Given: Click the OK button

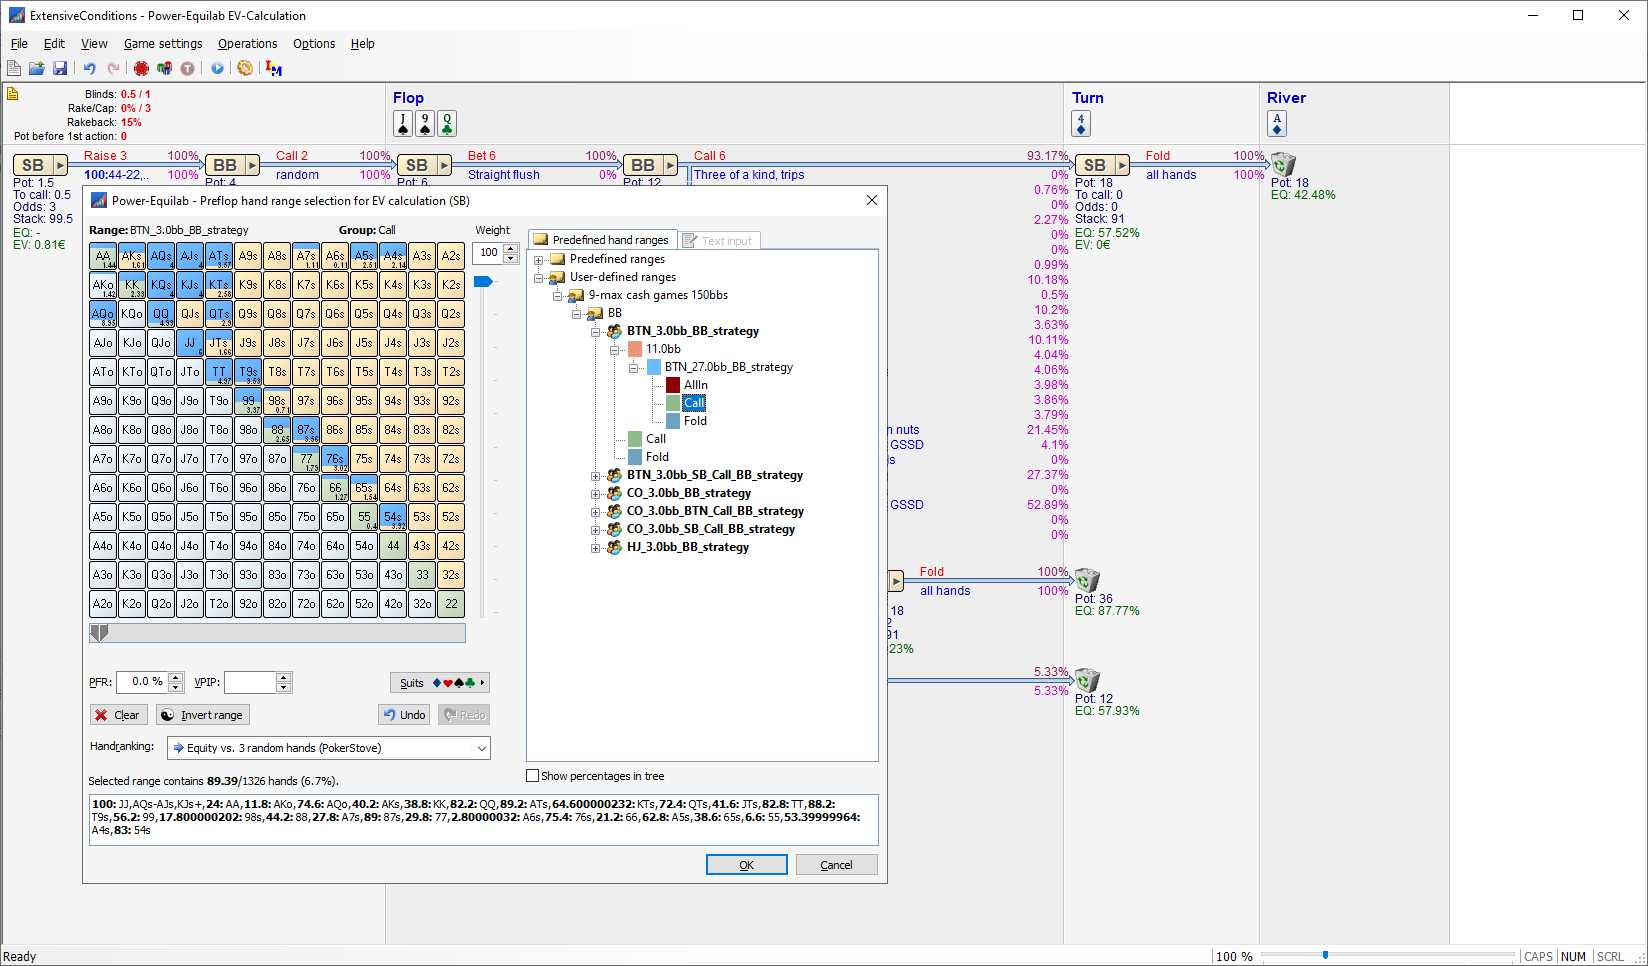Looking at the screenshot, I should 747,865.
